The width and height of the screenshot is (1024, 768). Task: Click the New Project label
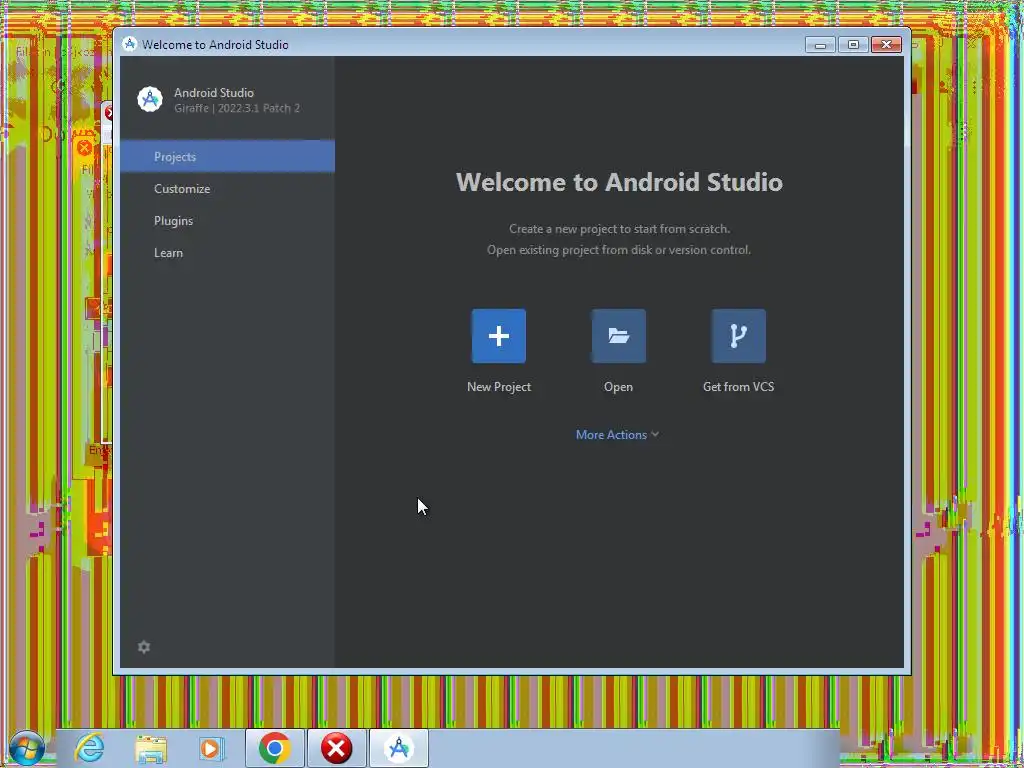(x=499, y=387)
